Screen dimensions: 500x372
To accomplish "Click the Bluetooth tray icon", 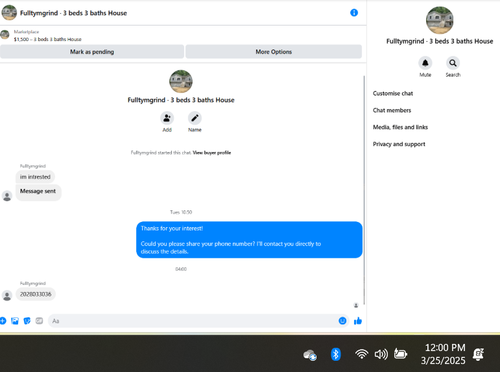I will coord(336,354).
